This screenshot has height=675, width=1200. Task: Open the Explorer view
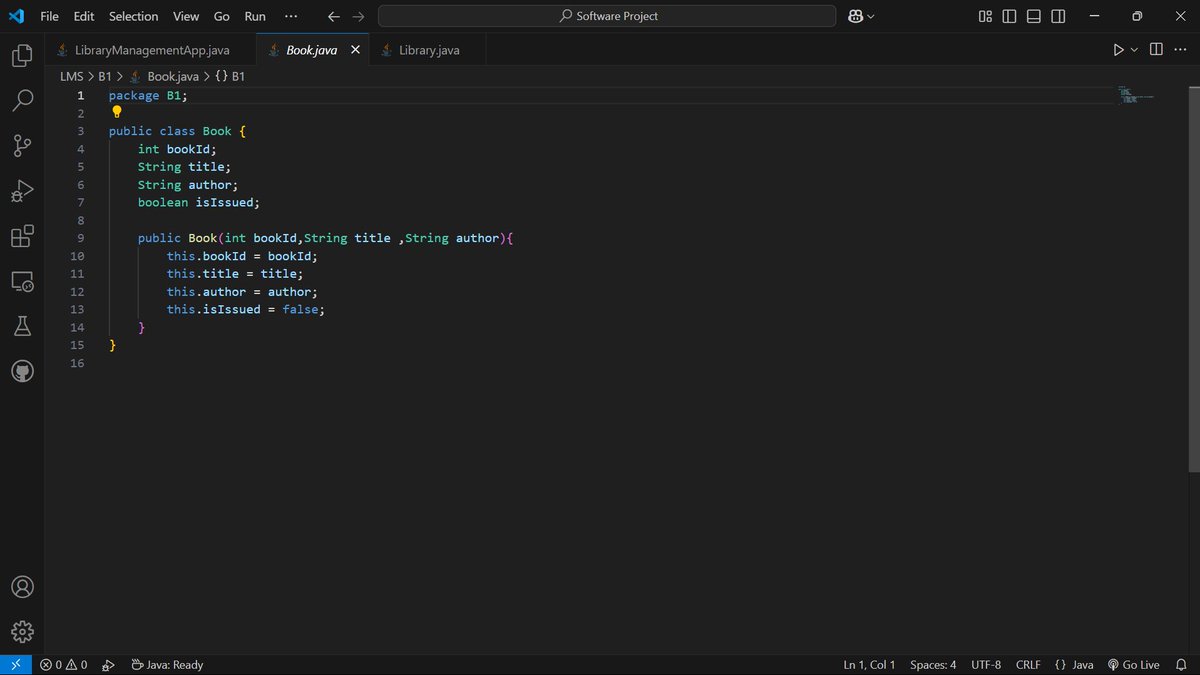[22, 55]
